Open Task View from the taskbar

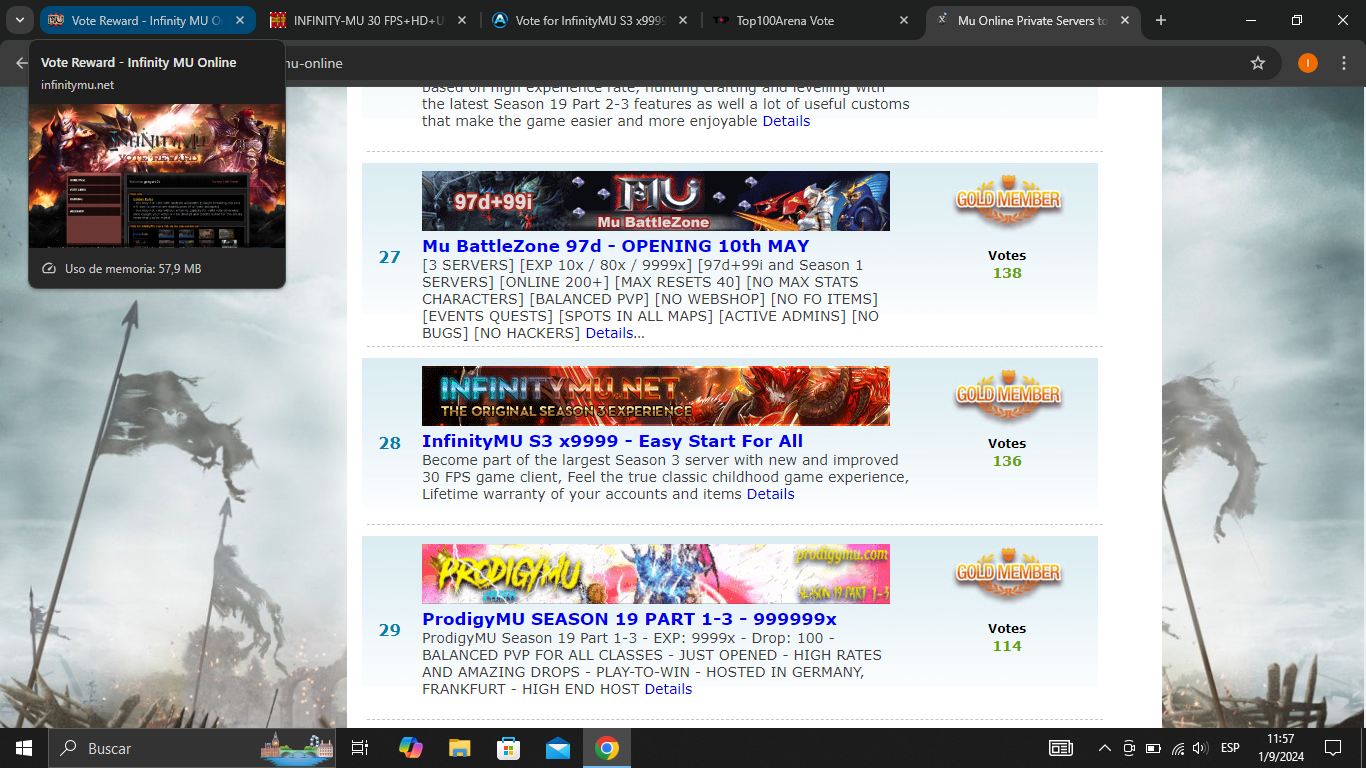pos(360,748)
